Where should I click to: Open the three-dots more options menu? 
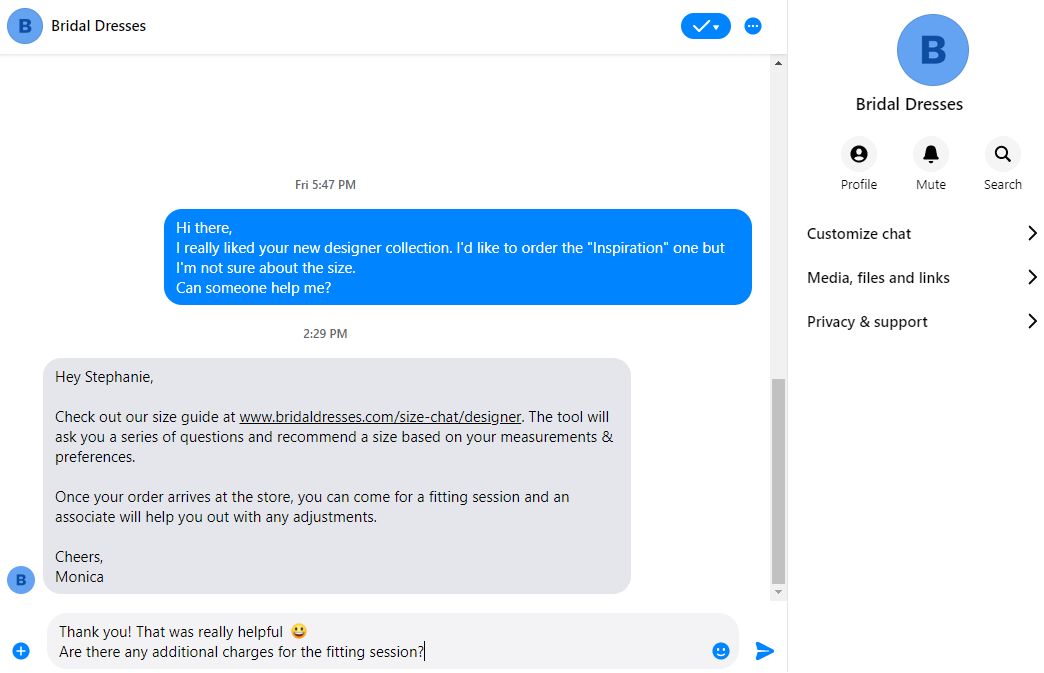tap(753, 26)
